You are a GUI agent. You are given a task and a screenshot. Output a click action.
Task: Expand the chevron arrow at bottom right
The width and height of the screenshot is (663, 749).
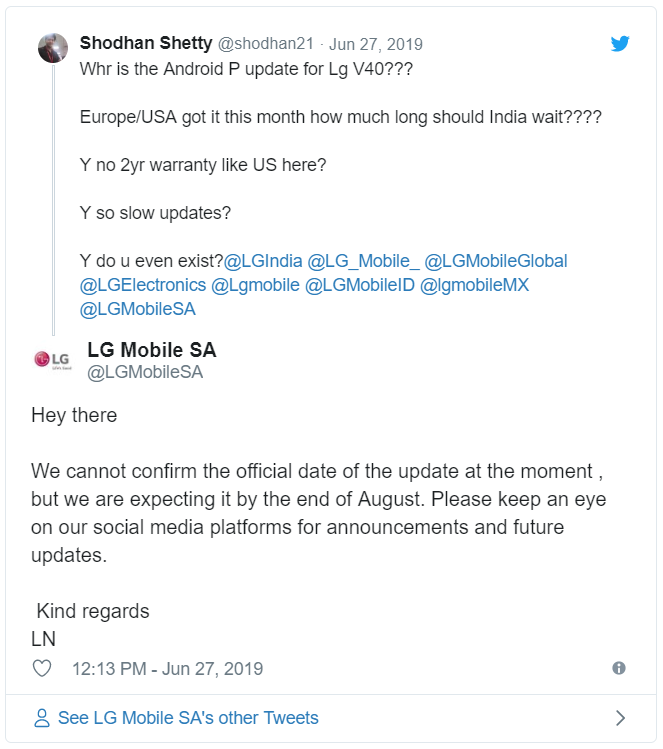coord(620,718)
